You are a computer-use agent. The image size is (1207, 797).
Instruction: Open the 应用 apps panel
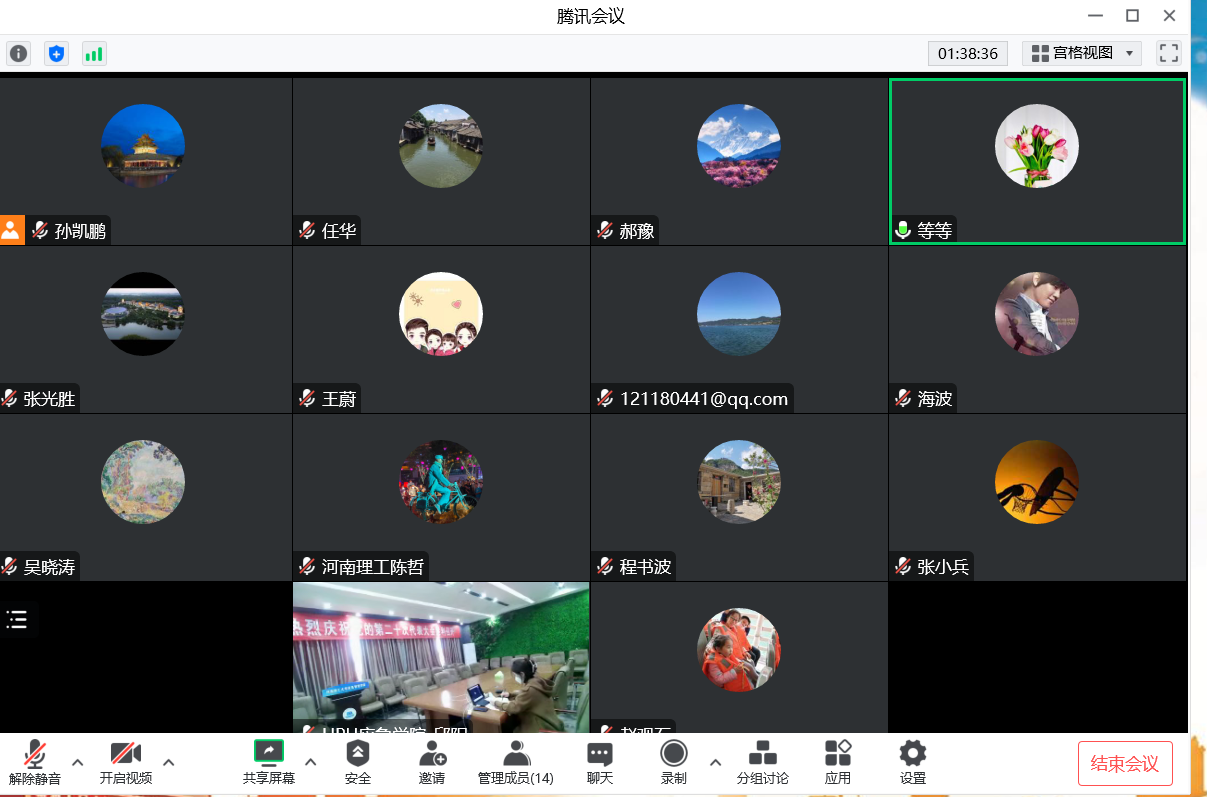click(837, 762)
